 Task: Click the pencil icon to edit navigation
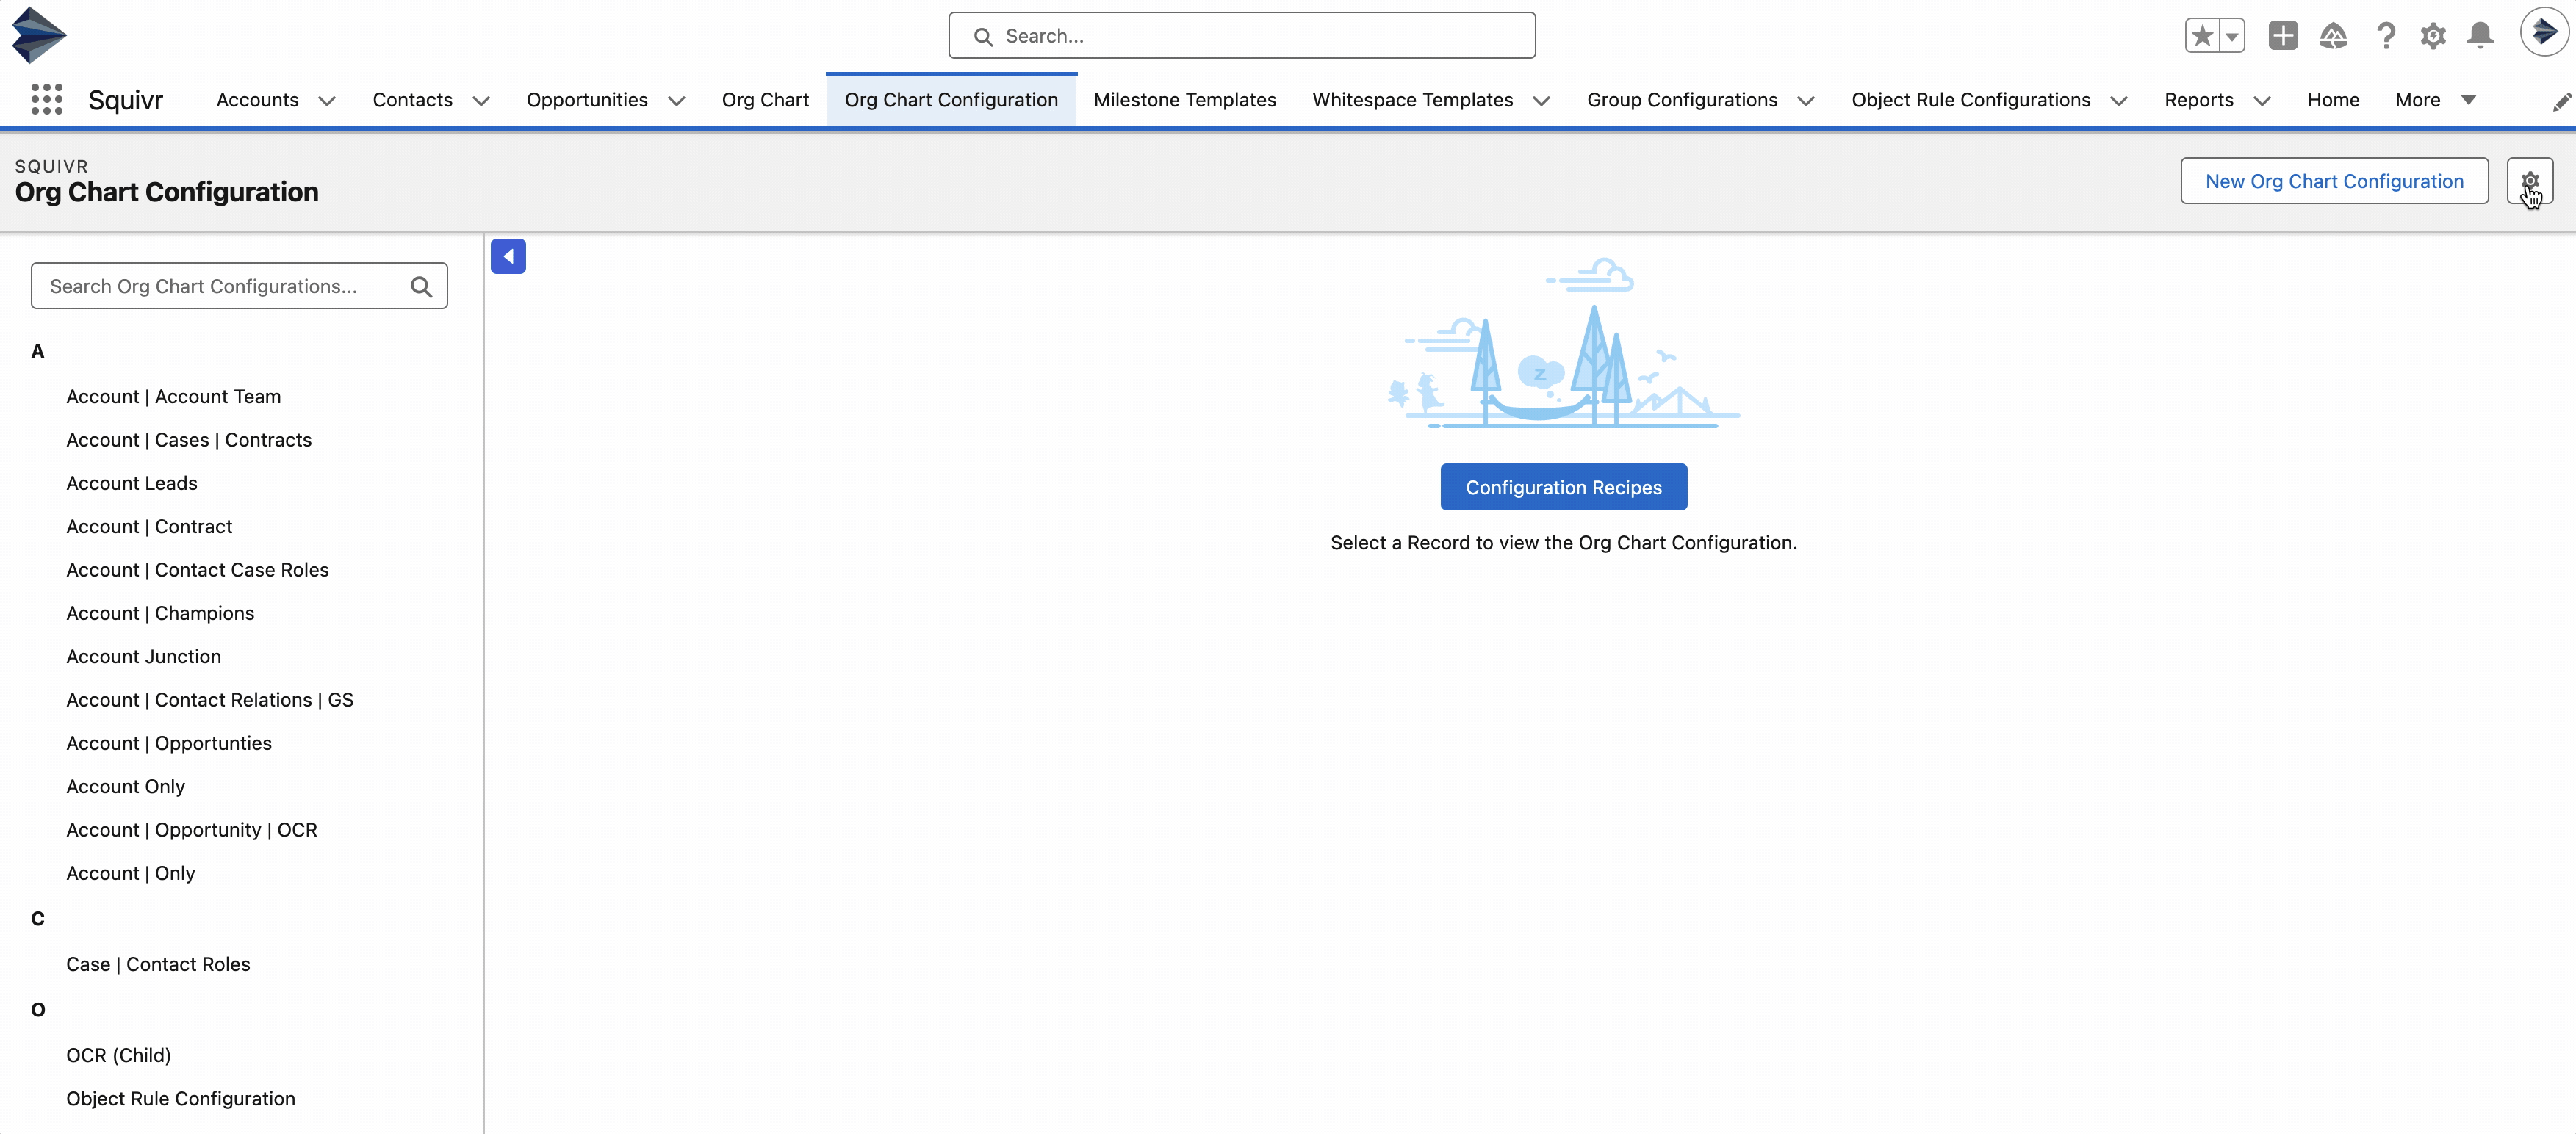tap(2561, 101)
